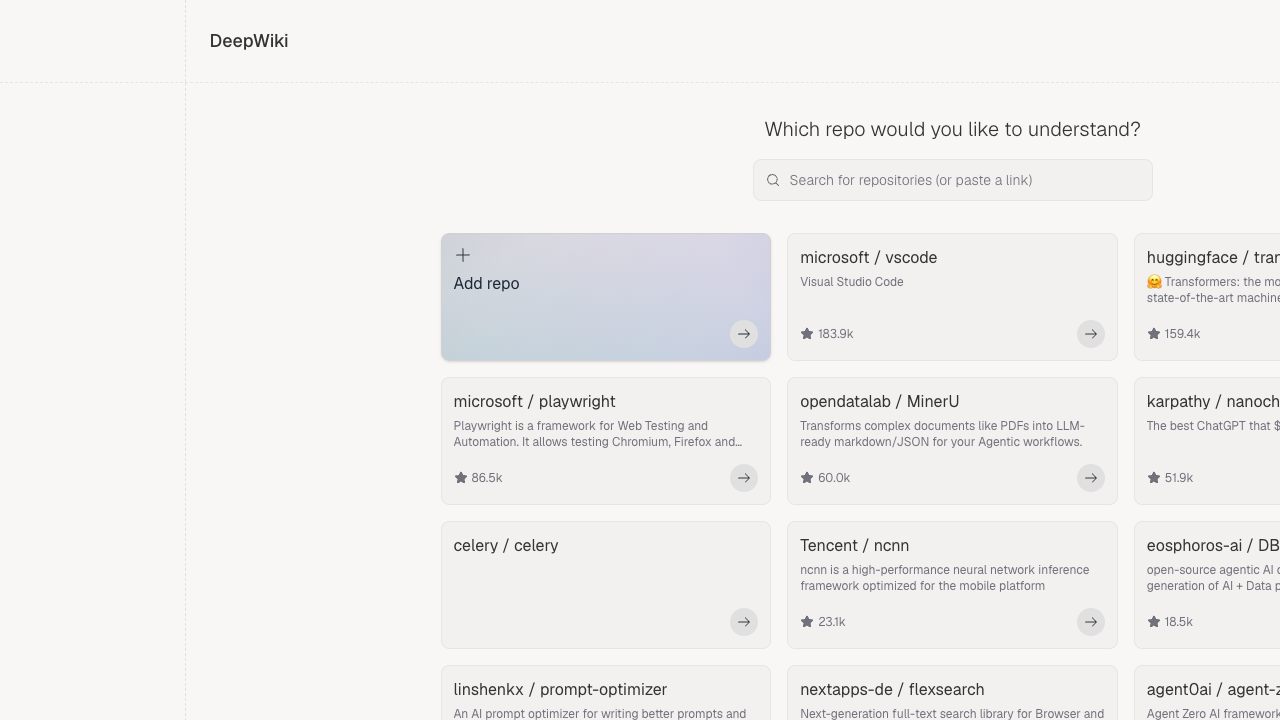1280x720 pixels.
Task: Select the Playwright framework description text
Action: (x=598, y=434)
